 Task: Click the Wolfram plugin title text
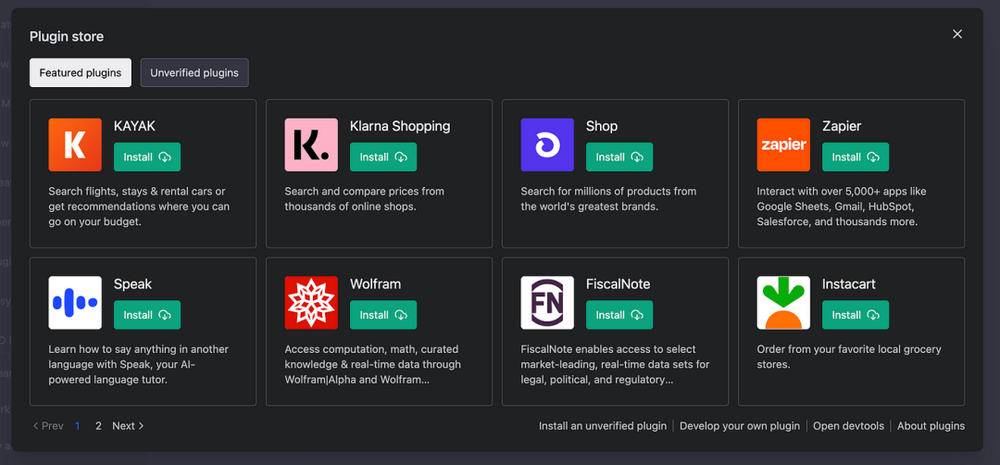pos(376,284)
